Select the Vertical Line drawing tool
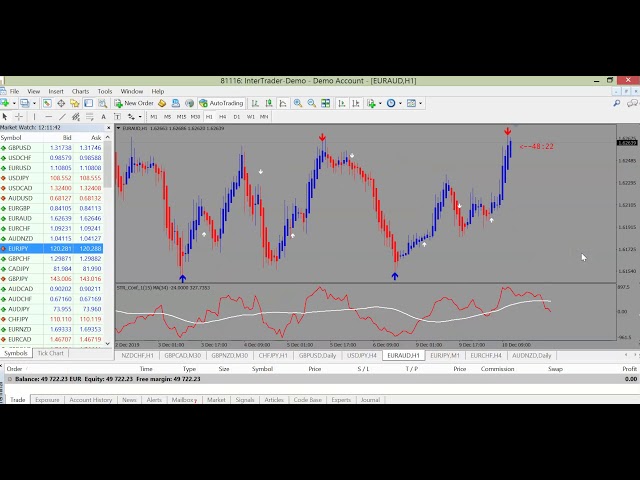This screenshot has height=480, width=640. [x=36, y=116]
